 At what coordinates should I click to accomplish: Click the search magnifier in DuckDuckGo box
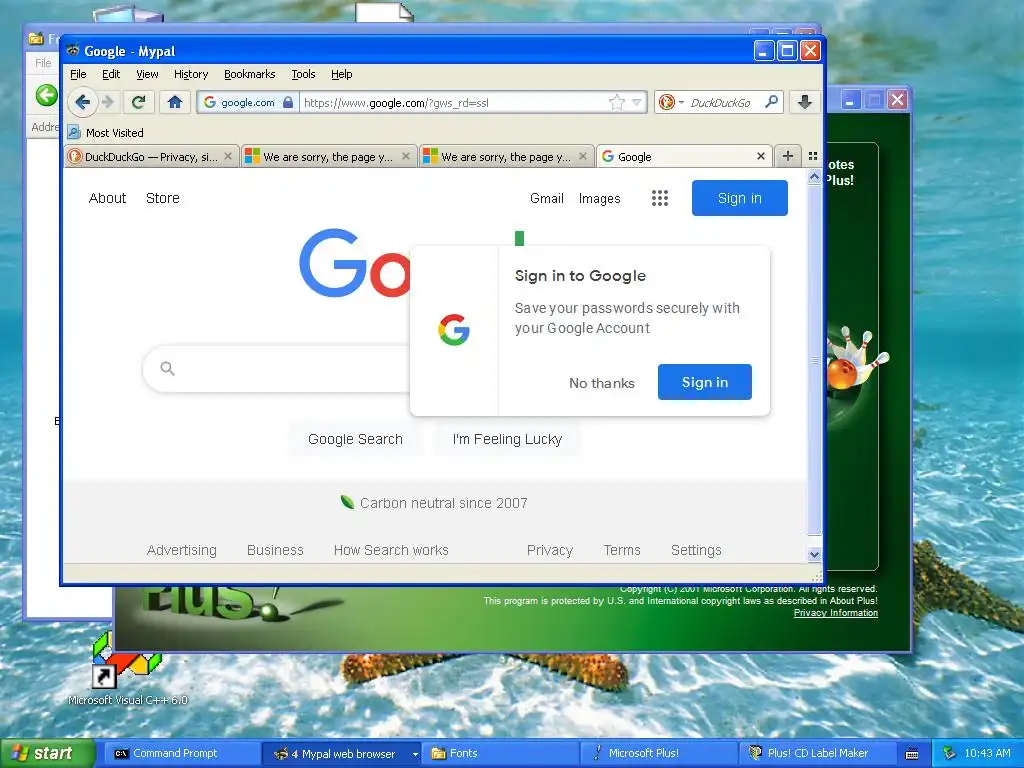coord(771,102)
